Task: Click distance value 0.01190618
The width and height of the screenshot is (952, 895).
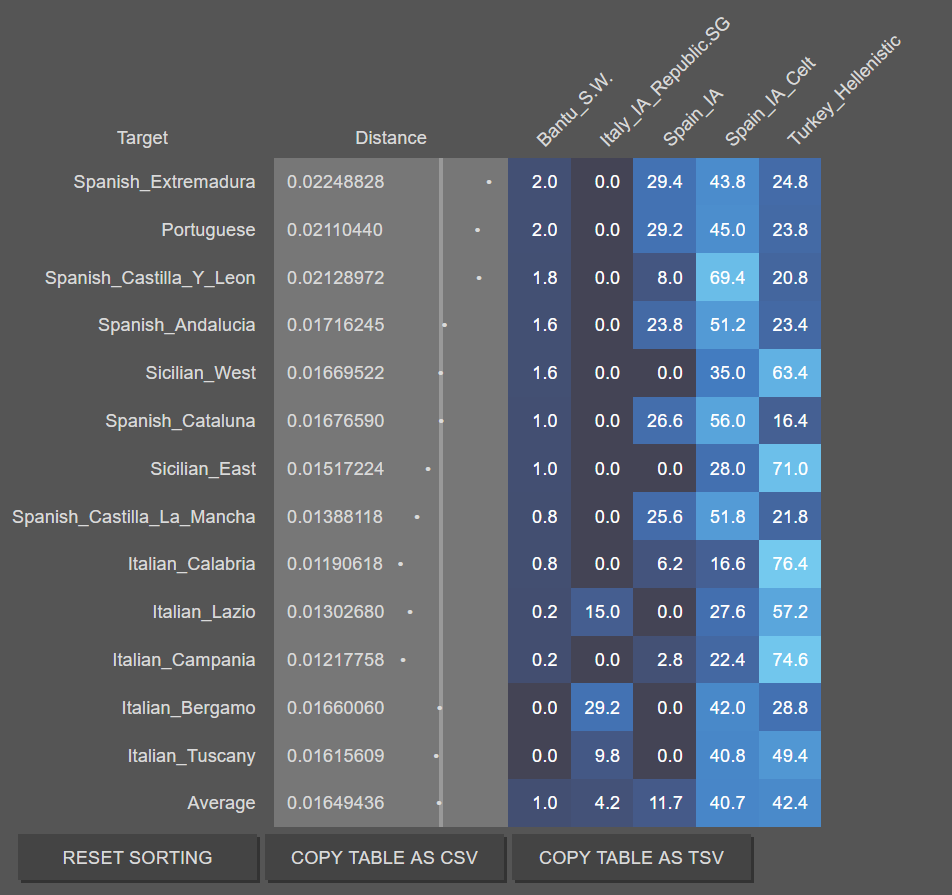Action: click(x=335, y=563)
